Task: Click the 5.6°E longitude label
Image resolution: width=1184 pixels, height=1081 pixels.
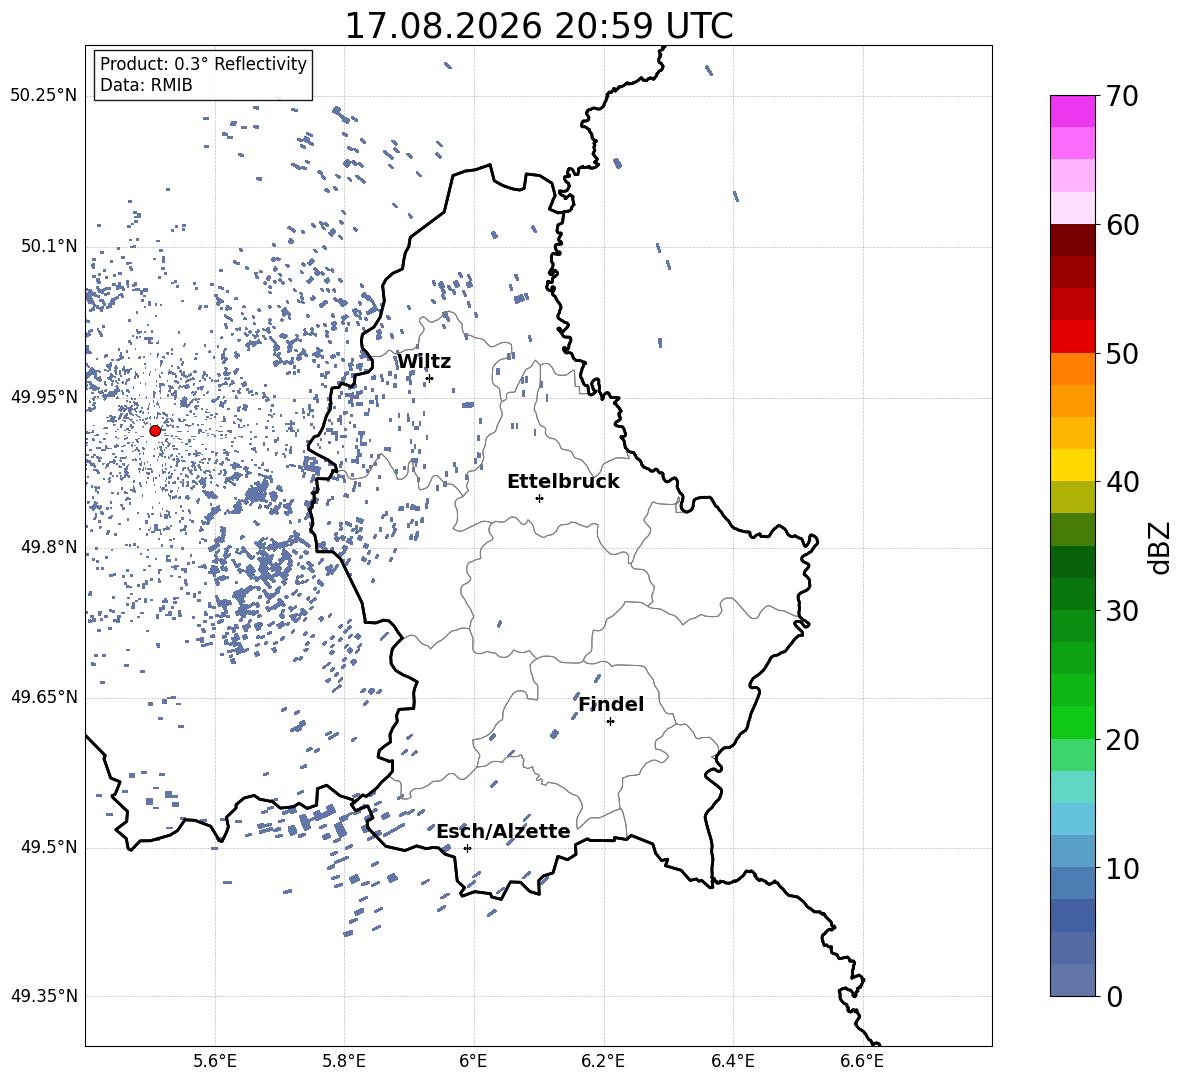Action: coord(215,1061)
